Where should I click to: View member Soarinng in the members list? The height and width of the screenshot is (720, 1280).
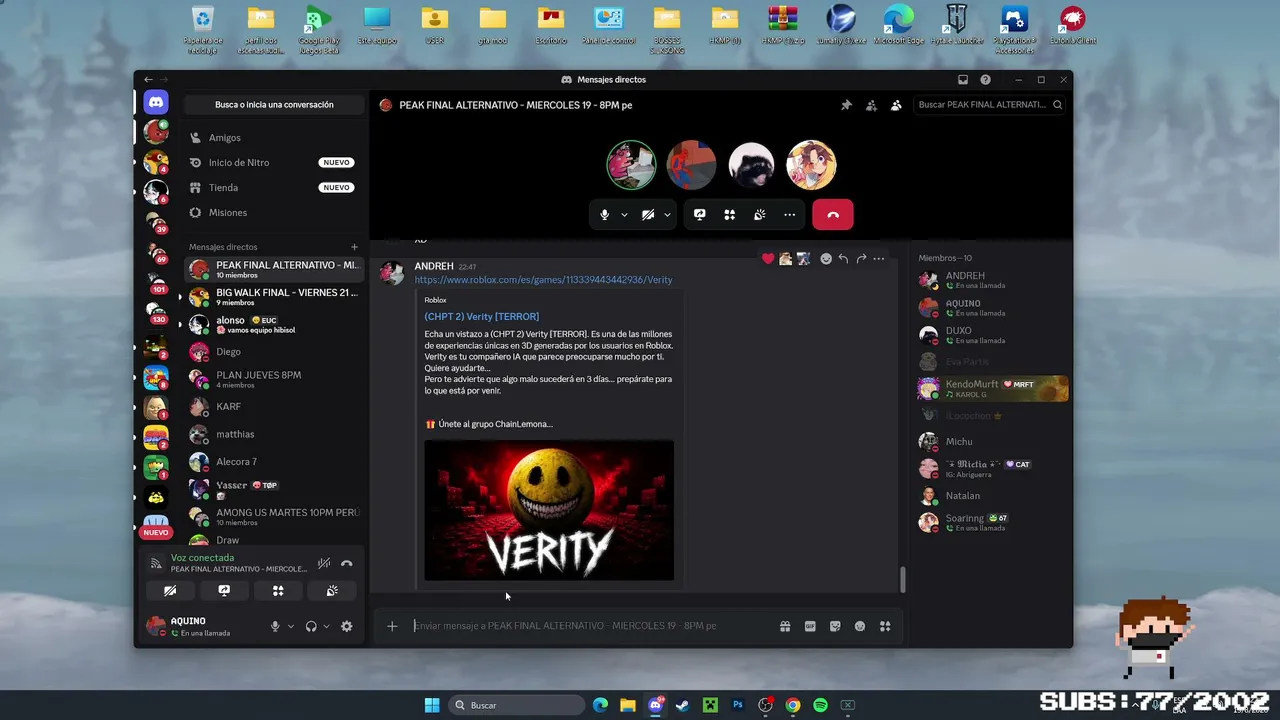[993, 522]
